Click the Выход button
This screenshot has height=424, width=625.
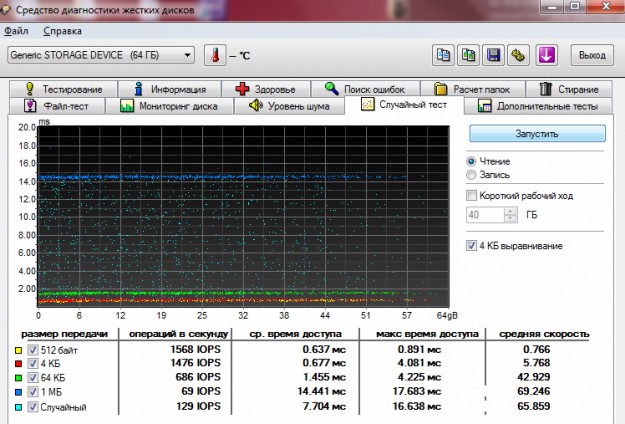click(x=591, y=54)
